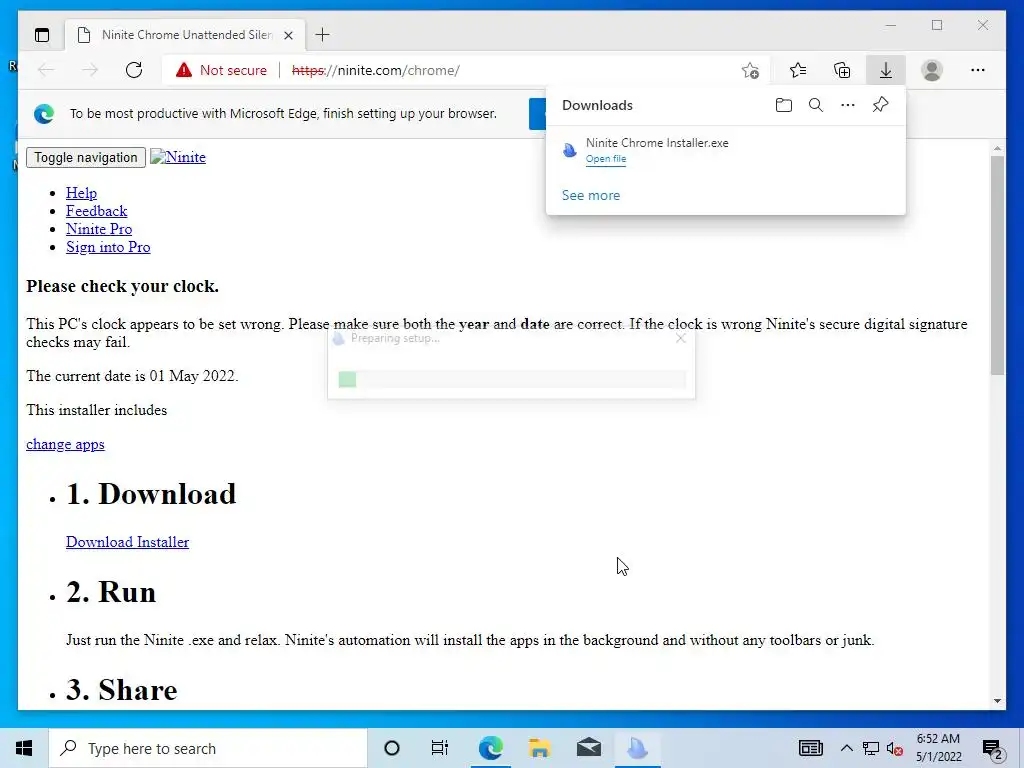Open the Sign into Pro link
The height and width of the screenshot is (768, 1024).
108,247
